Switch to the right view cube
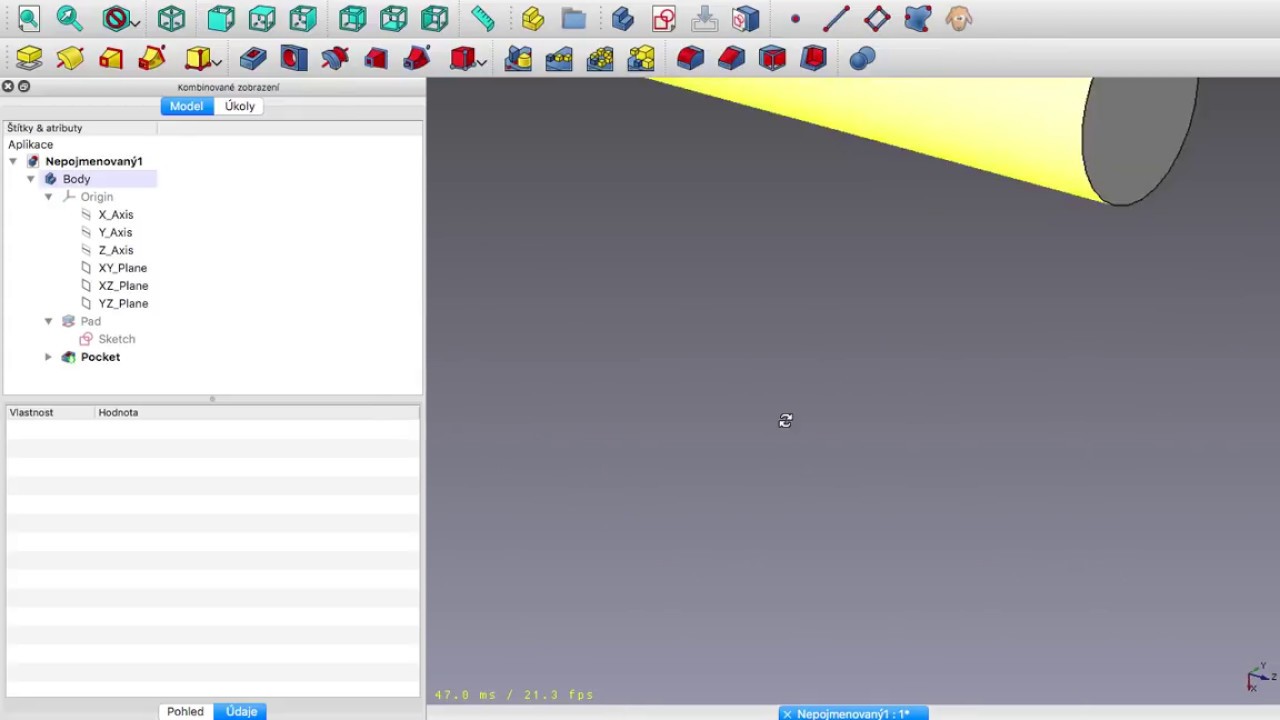1280x720 pixels. [303, 18]
